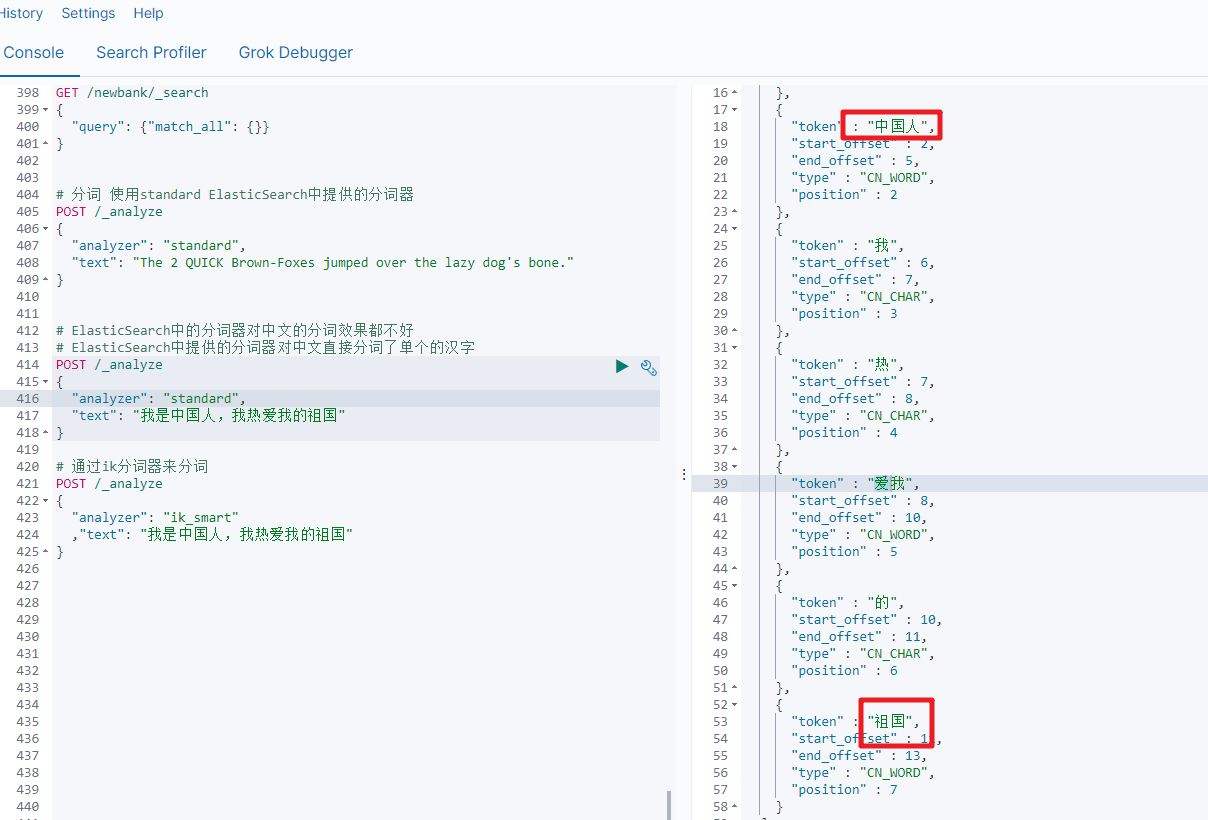Click the "match_all" query line
1208x820 pixels.
(x=170, y=127)
